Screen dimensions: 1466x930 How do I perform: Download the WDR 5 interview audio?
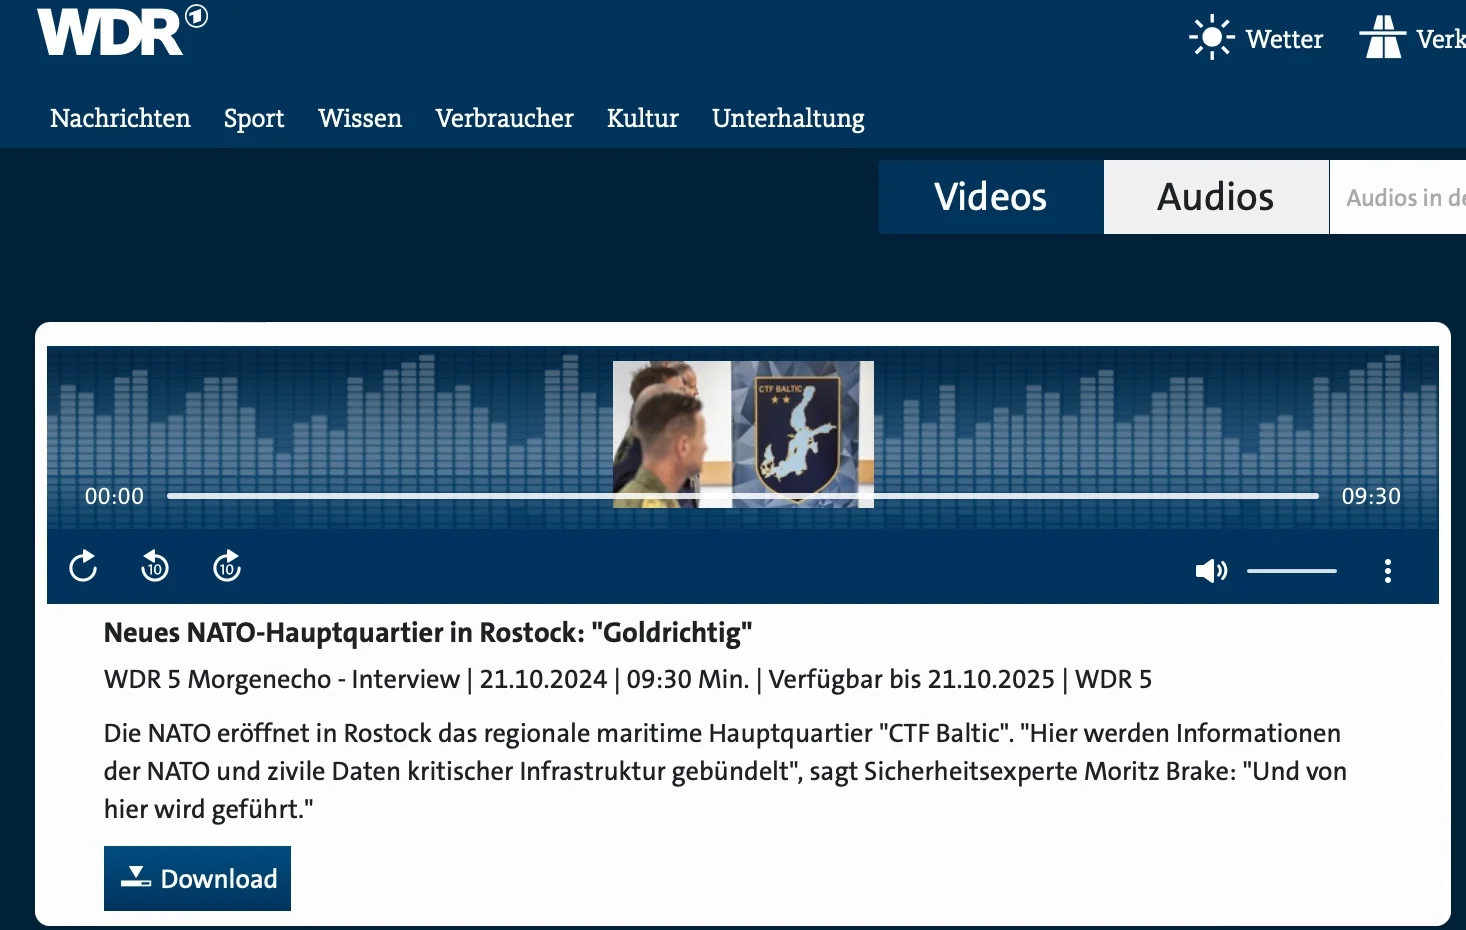pos(197,878)
